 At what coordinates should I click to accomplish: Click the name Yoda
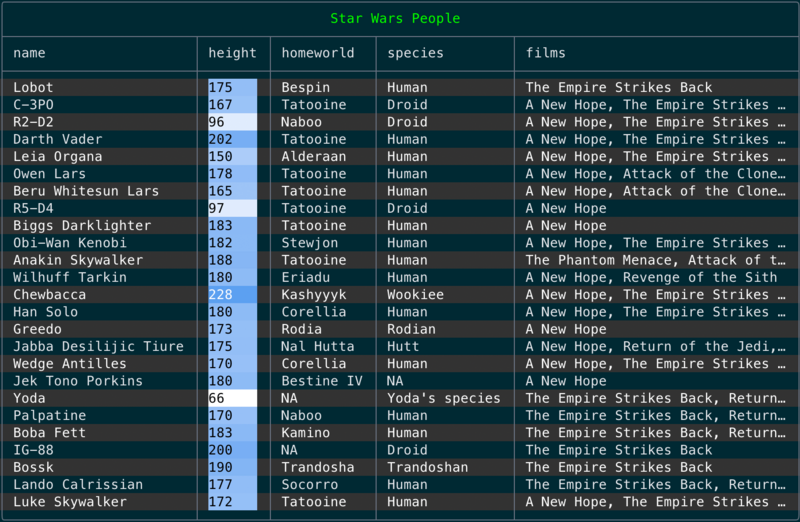click(x=29, y=399)
